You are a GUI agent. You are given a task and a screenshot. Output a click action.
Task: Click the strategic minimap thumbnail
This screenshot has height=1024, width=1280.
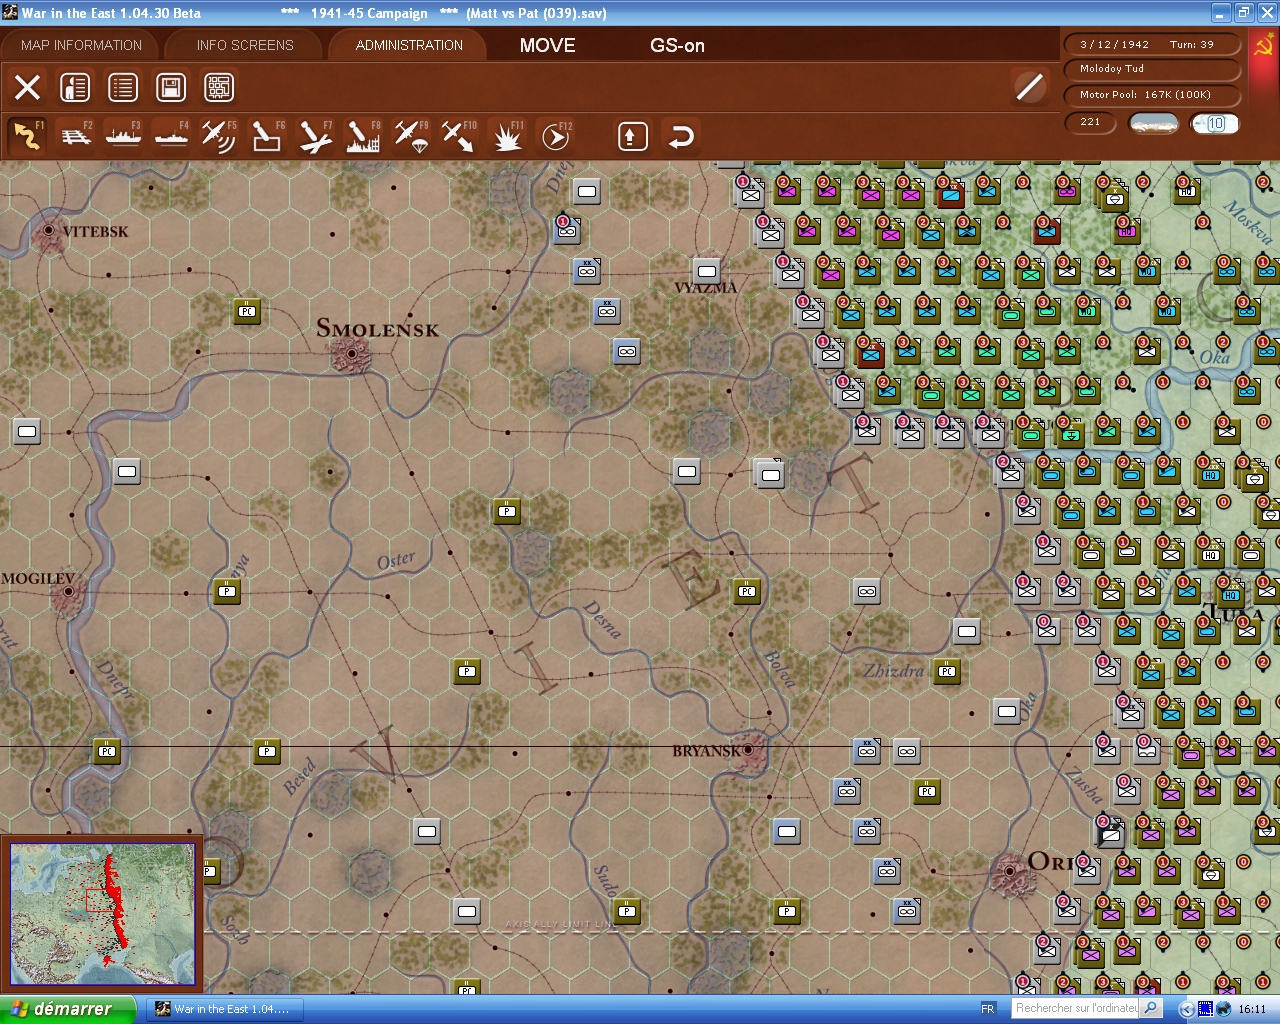[x=103, y=914]
